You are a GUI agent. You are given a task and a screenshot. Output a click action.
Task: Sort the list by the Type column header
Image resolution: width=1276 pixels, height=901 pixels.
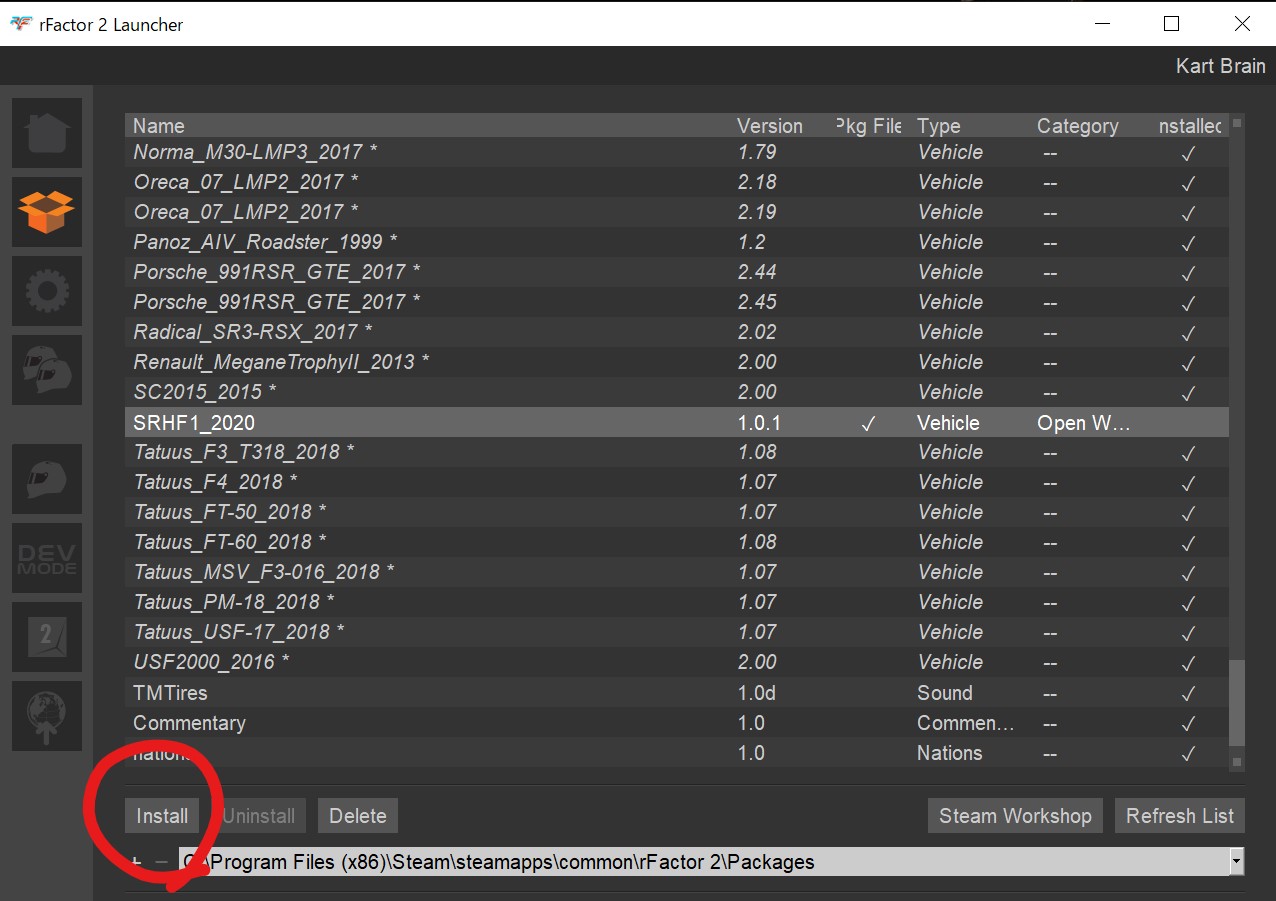point(938,126)
